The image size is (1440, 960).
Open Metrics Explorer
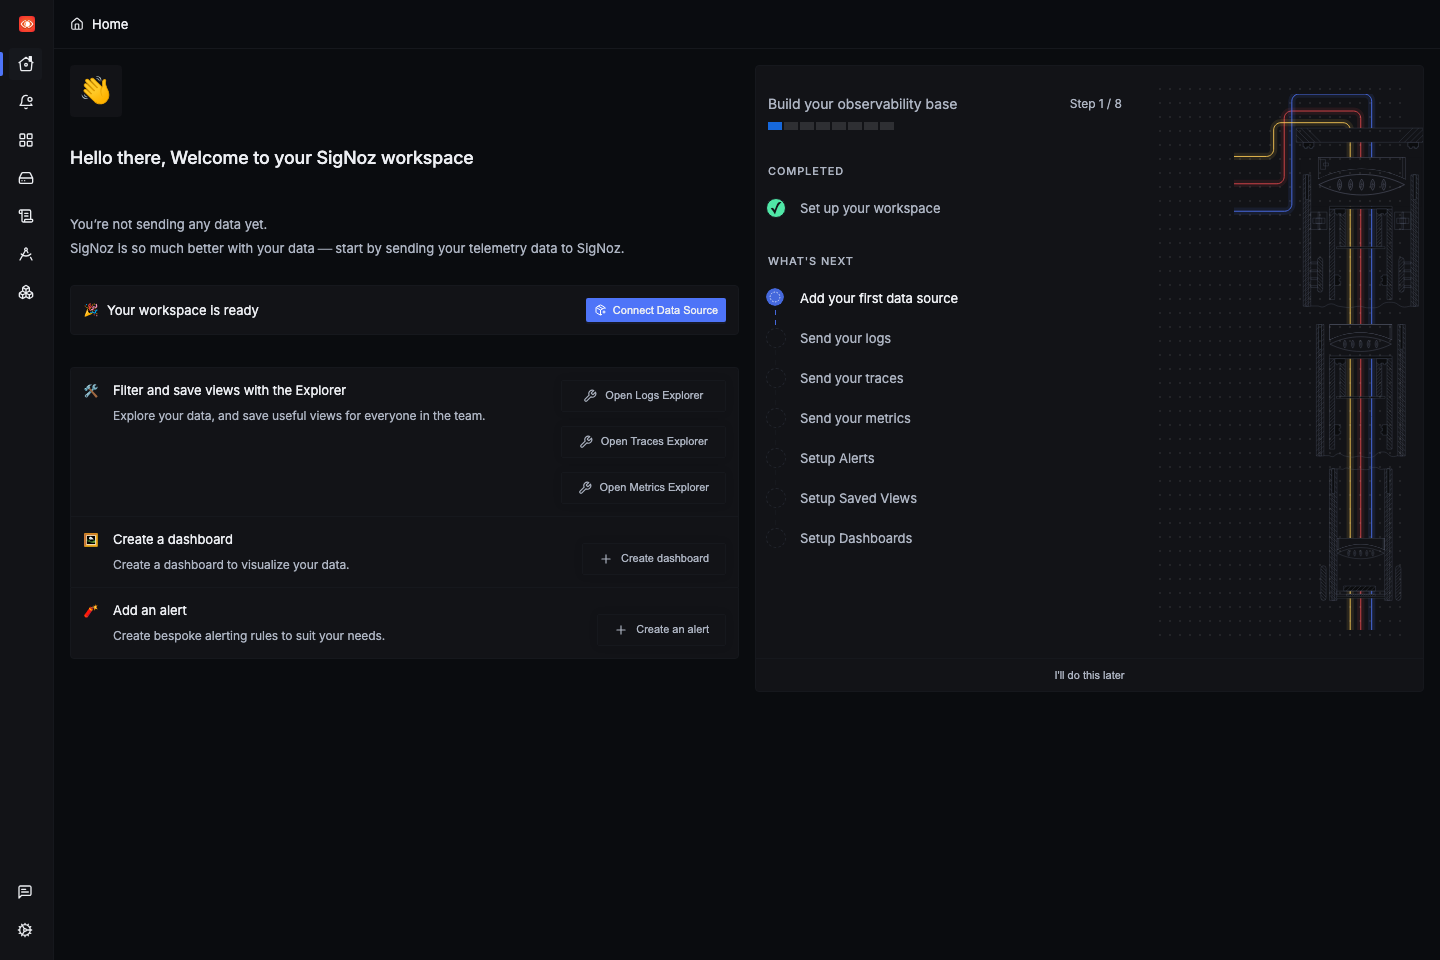pyautogui.click(x=643, y=488)
